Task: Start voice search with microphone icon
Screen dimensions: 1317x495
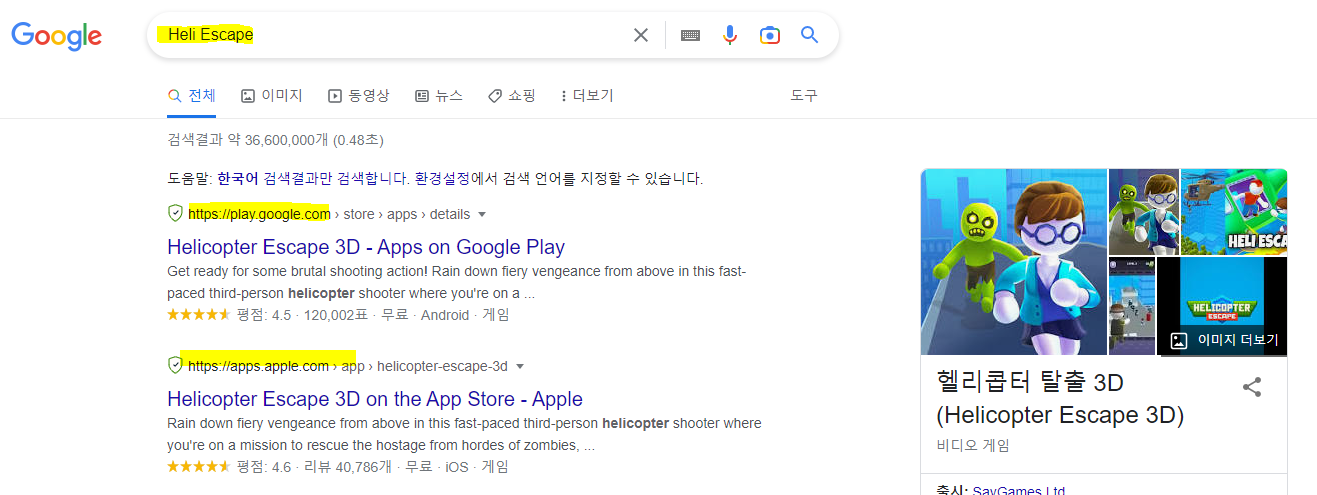Action: coord(730,35)
